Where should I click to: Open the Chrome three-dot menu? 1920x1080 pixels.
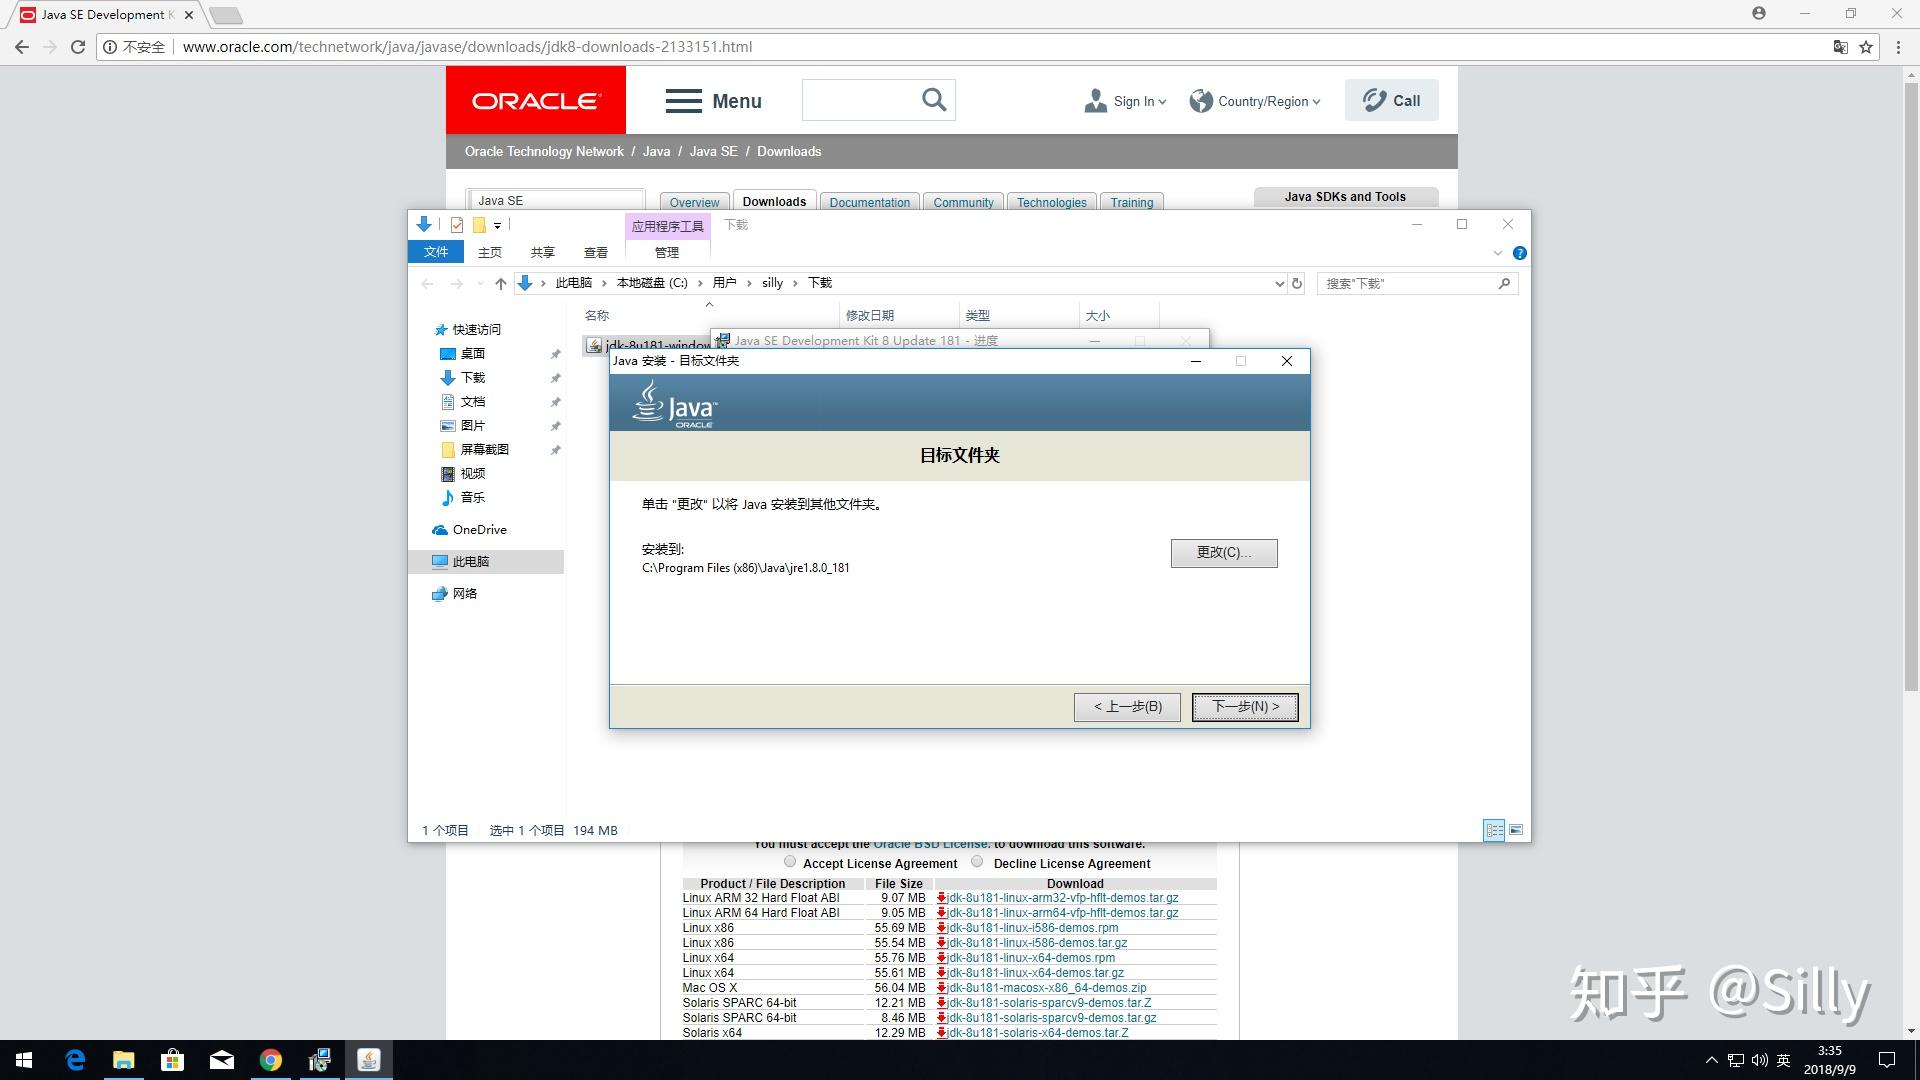click(x=1898, y=47)
